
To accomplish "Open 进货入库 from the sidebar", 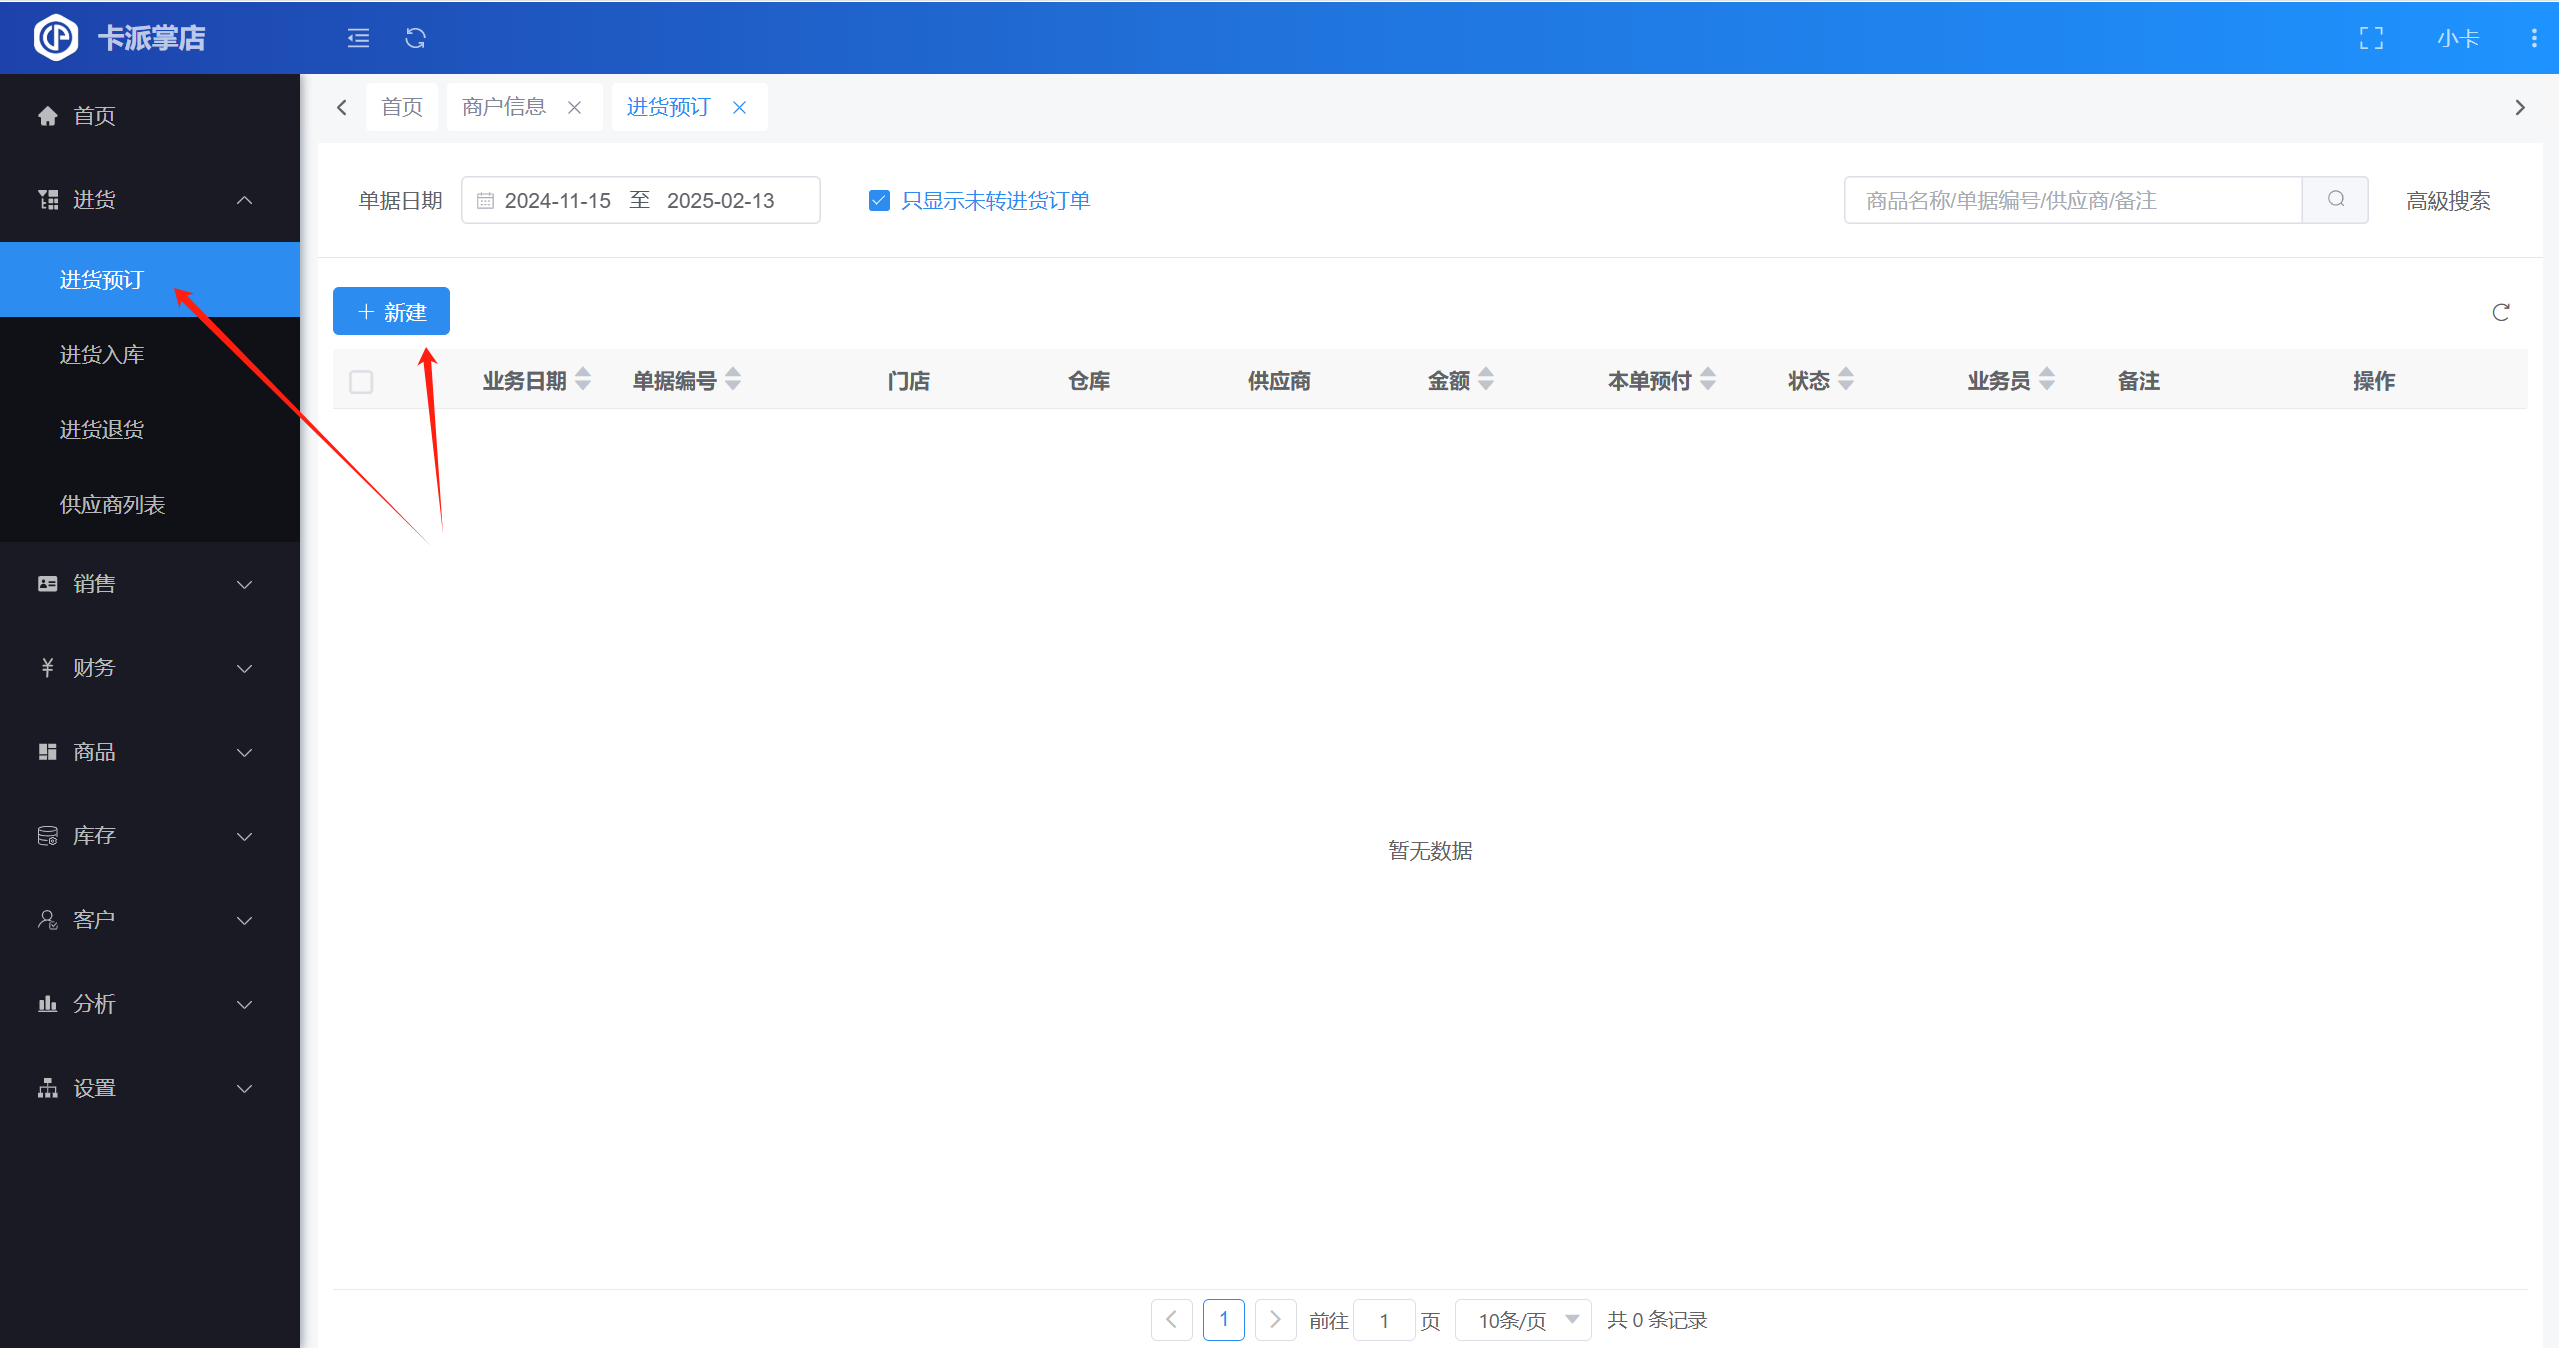I will click(x=102, y=355).
